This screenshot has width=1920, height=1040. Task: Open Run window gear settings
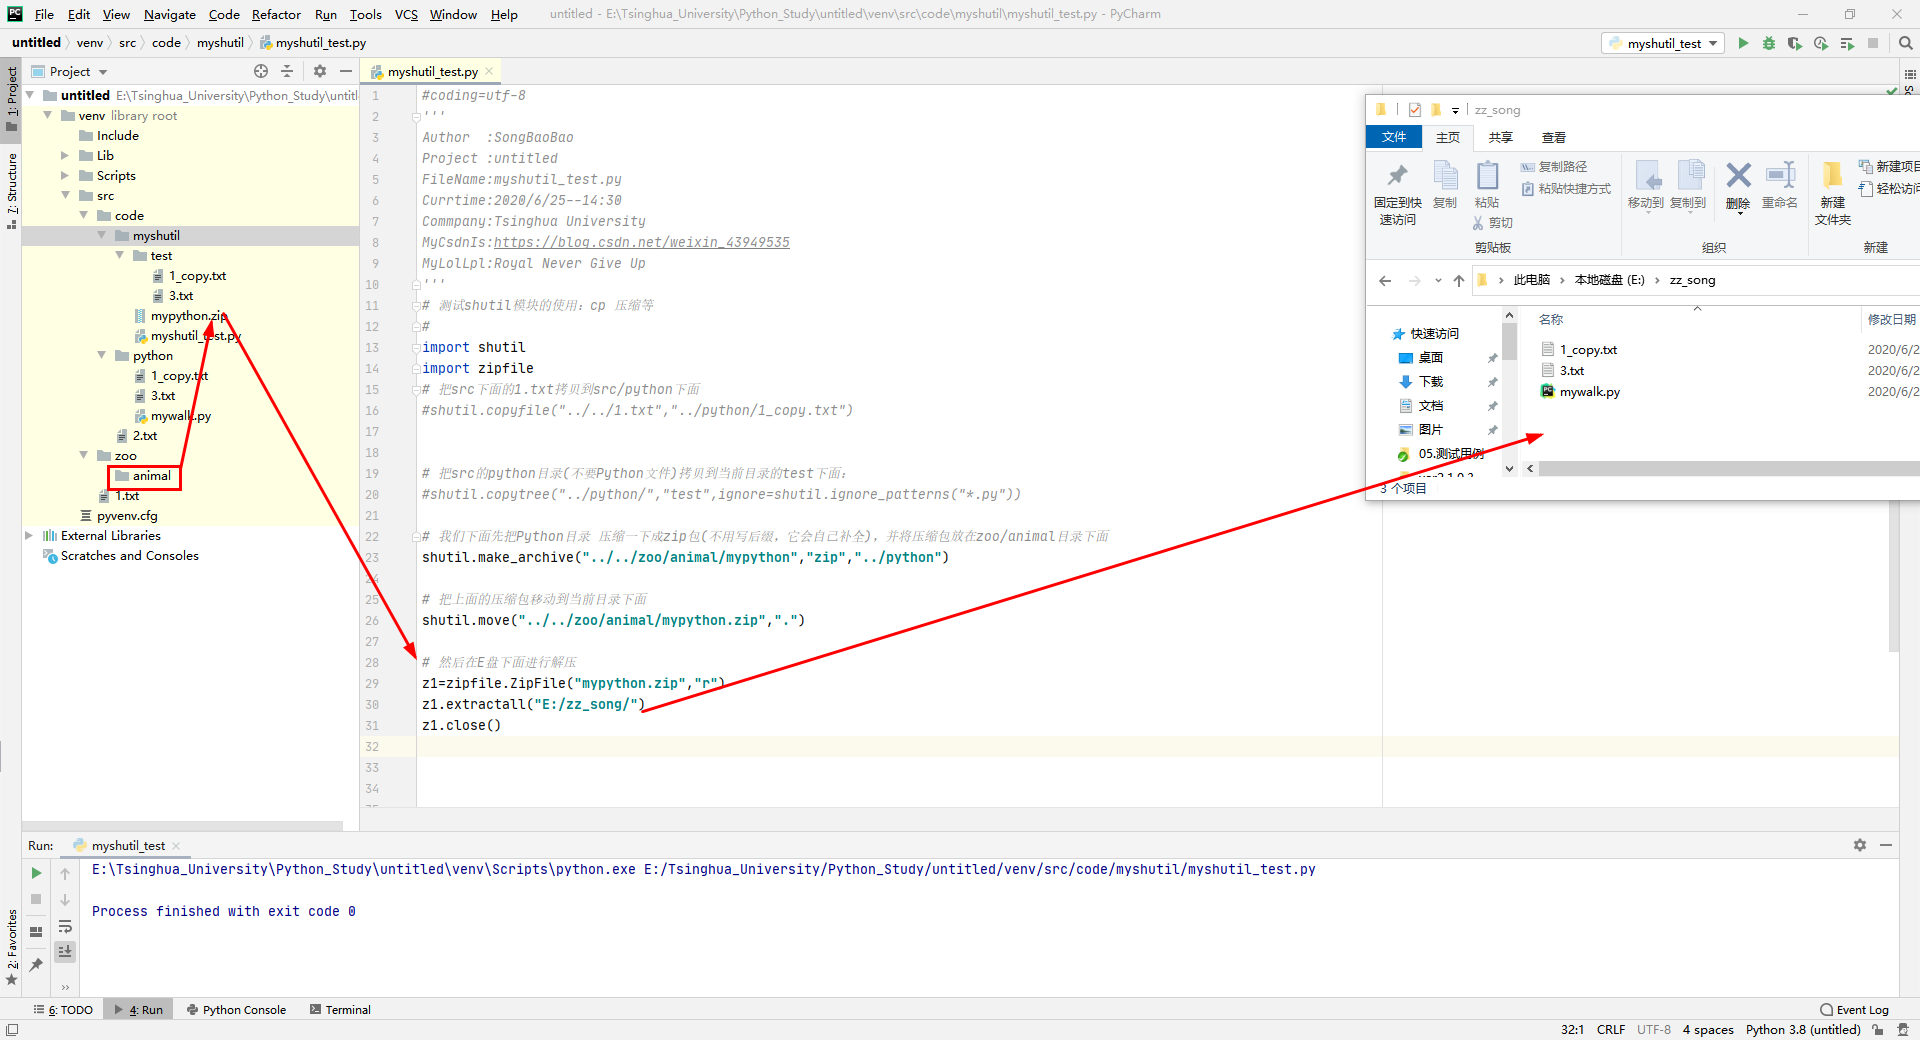(x=1860, y=845)
